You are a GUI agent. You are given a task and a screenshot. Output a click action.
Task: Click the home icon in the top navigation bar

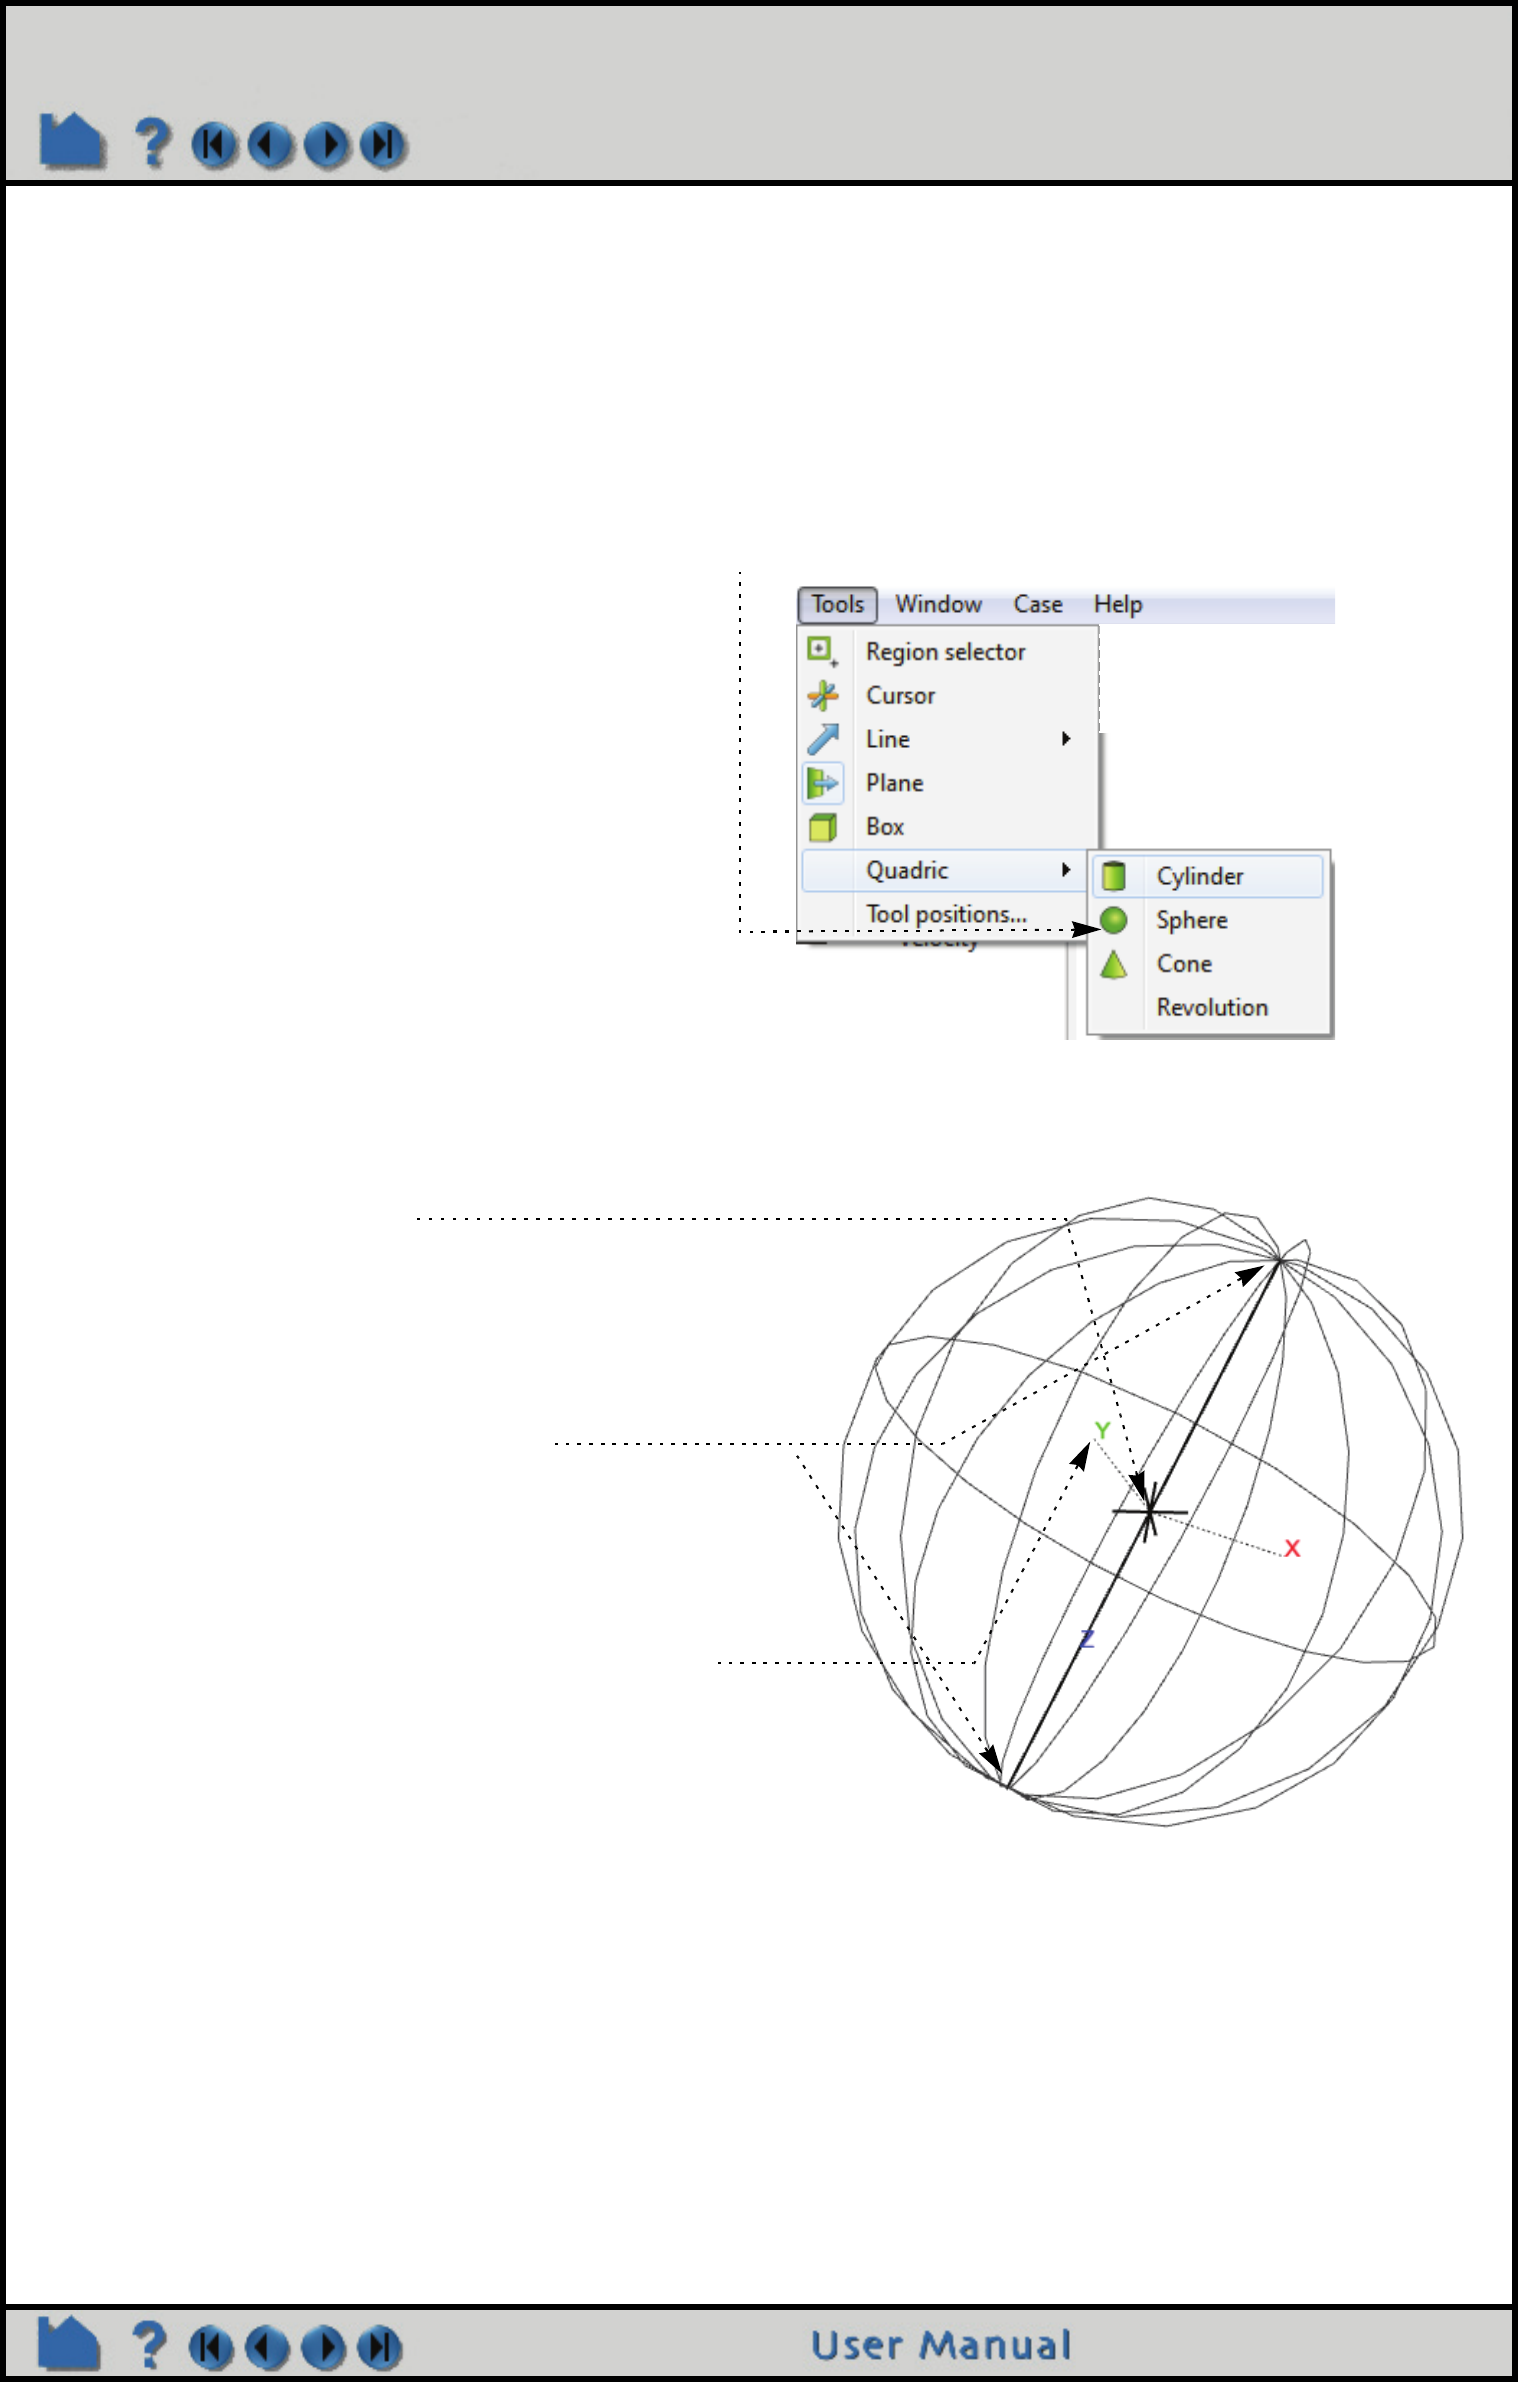(72, 141)
